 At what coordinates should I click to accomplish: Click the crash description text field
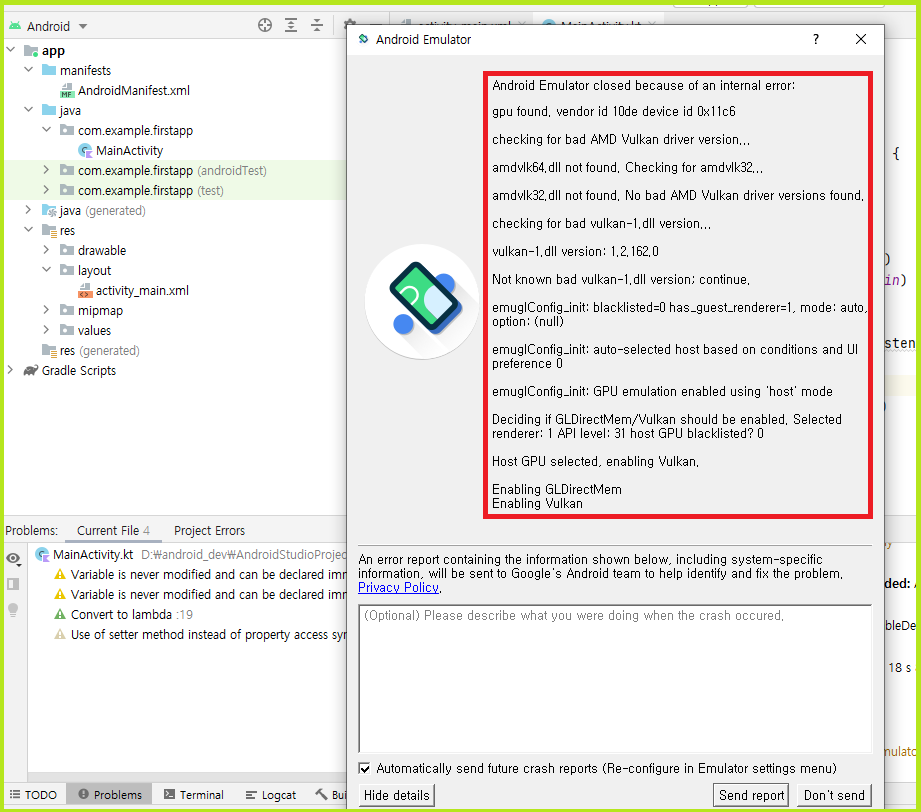615,679
